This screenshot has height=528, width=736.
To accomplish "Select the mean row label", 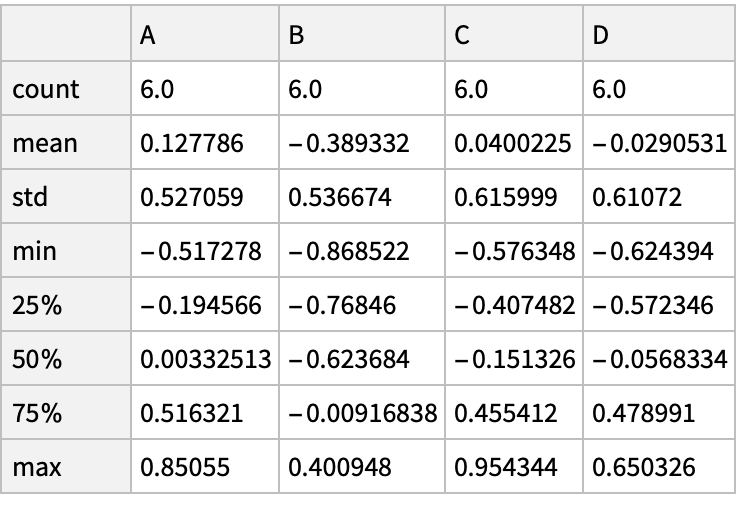I will [45, 144].
